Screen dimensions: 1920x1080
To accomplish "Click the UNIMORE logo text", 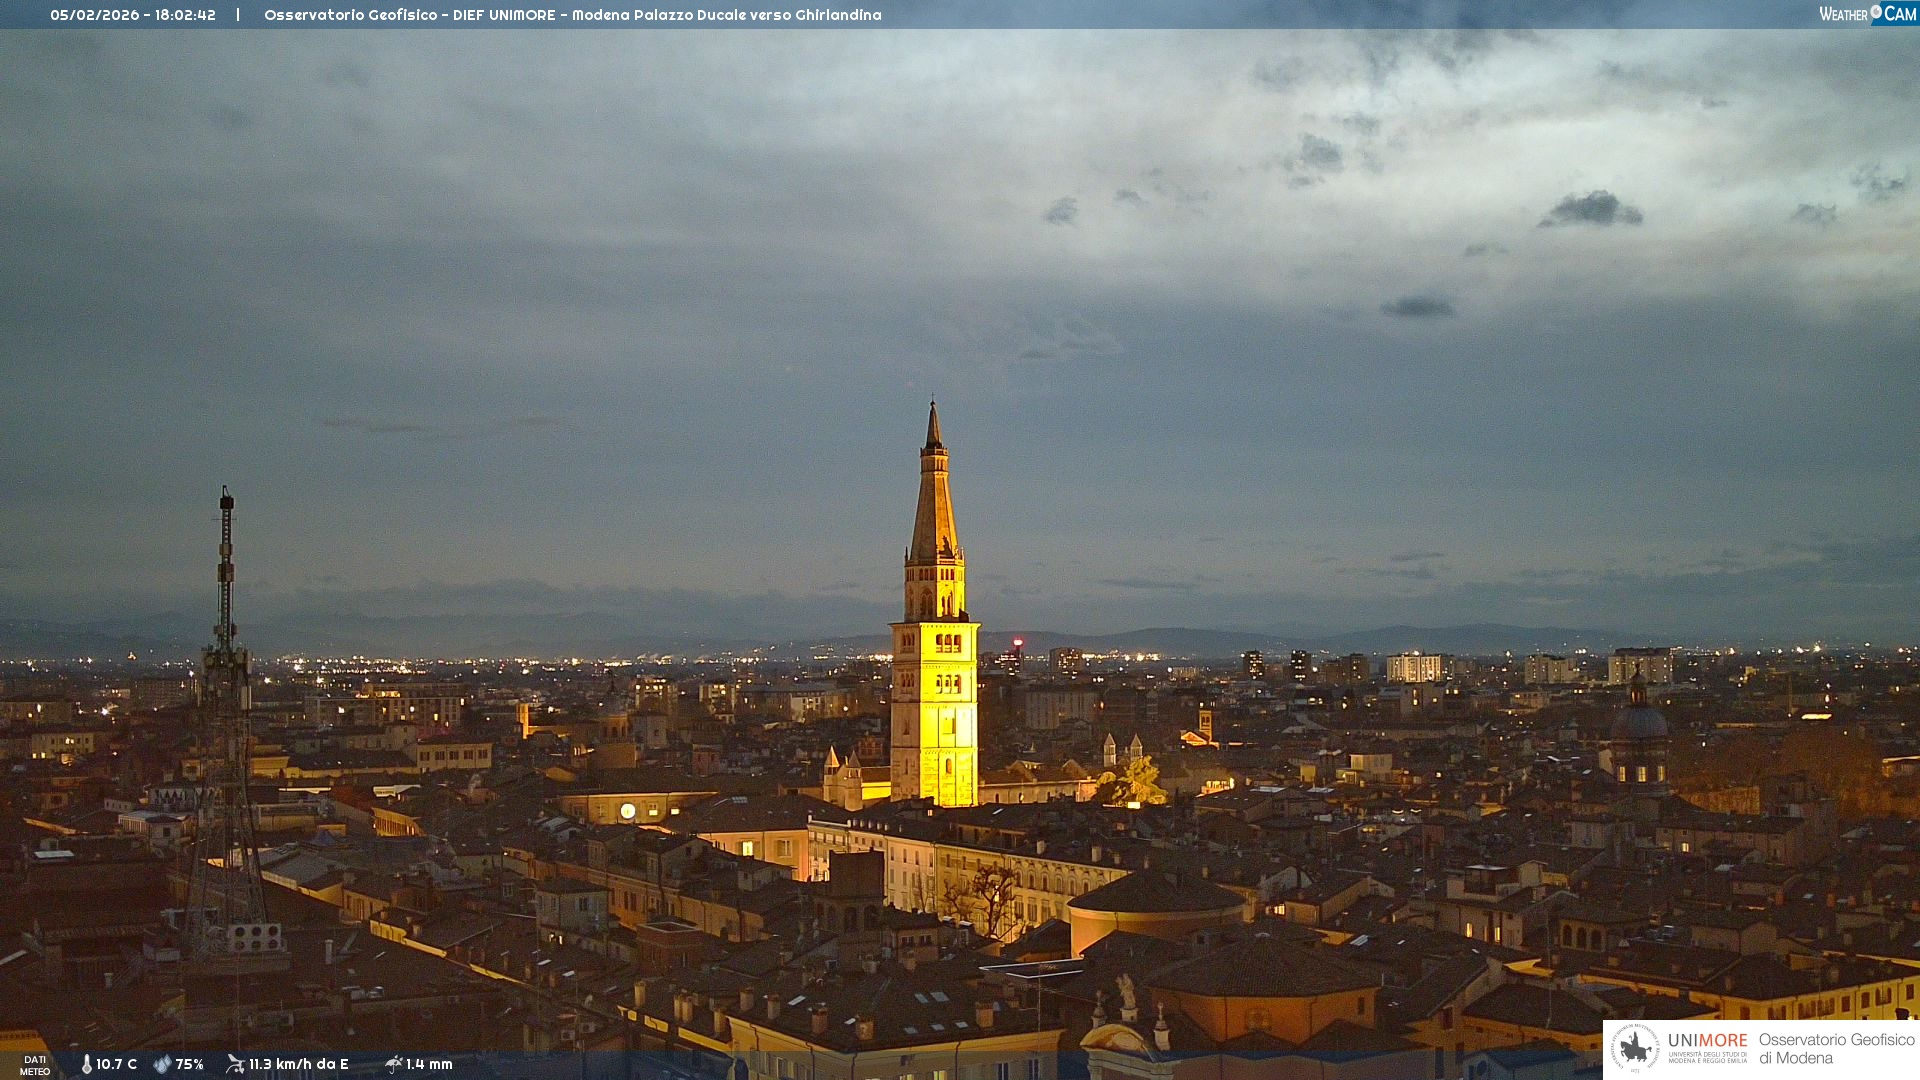I will [1707, 1041].
